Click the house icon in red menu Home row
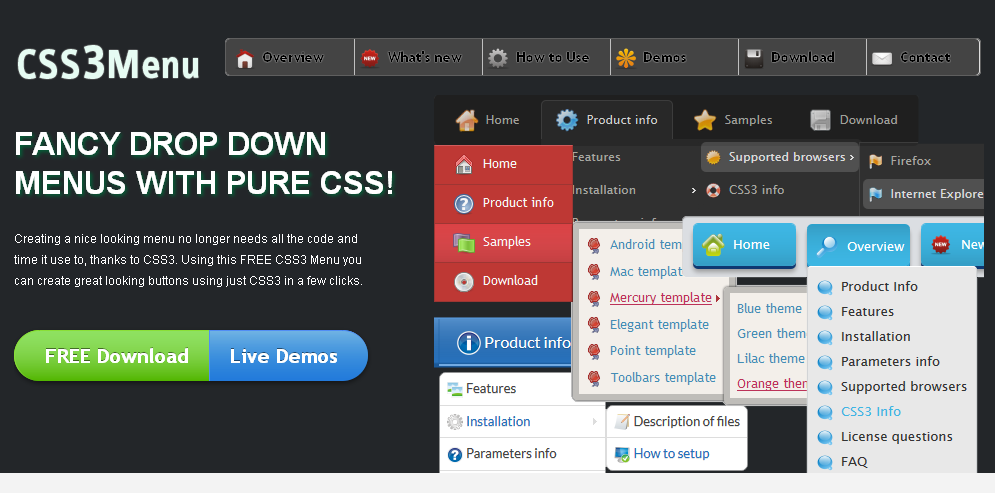995x493 pixels. [x=464, y=164]
